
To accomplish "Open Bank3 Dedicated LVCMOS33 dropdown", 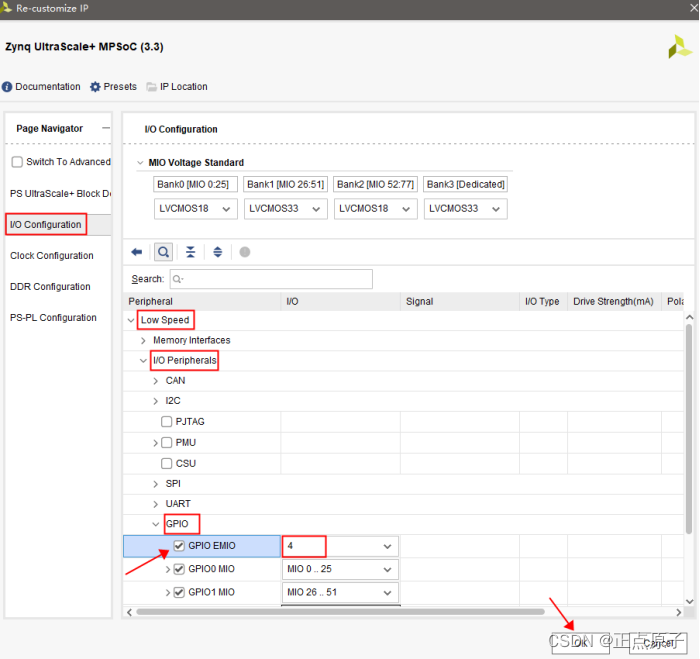I will pyautogui.click(x=466, y=209).
